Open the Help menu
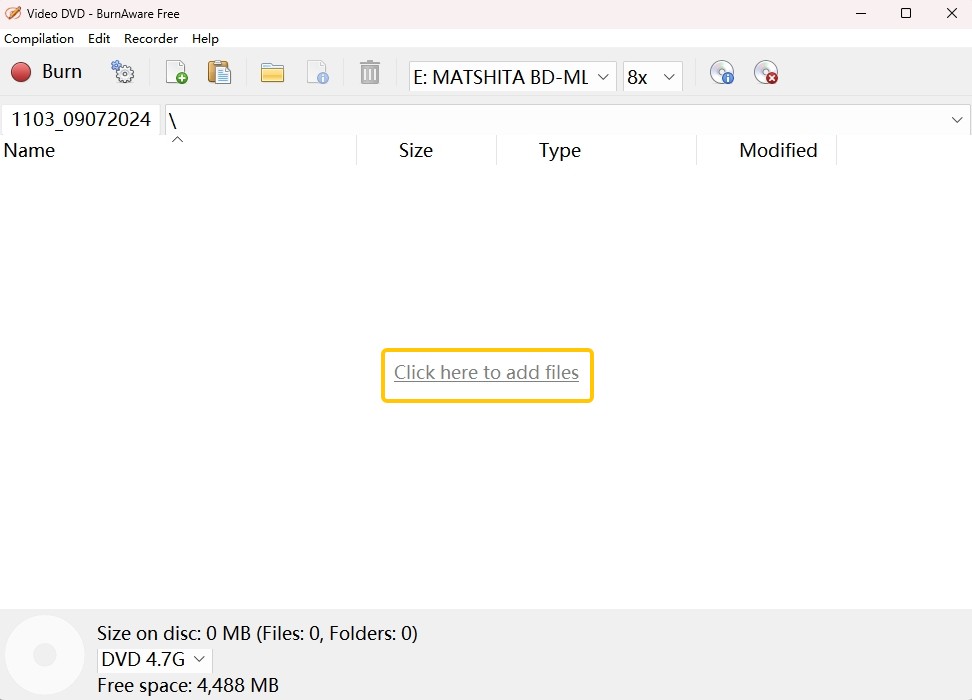Screen dimensions: 972x700 [205, 38]
